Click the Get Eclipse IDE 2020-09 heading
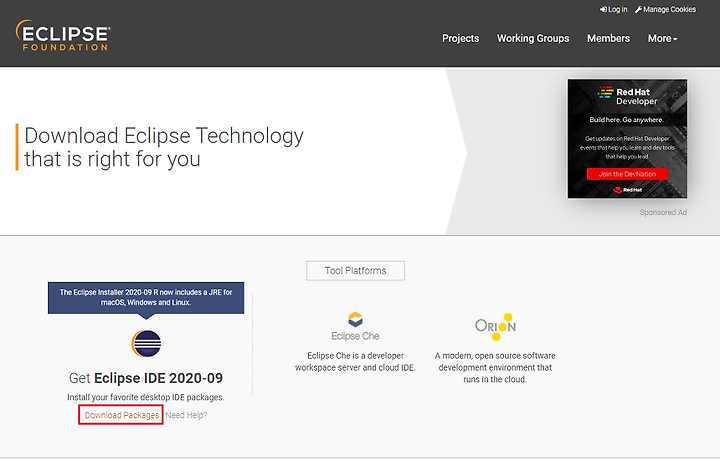This screenshot has width=720, height=461. click(x=146, y=378)
